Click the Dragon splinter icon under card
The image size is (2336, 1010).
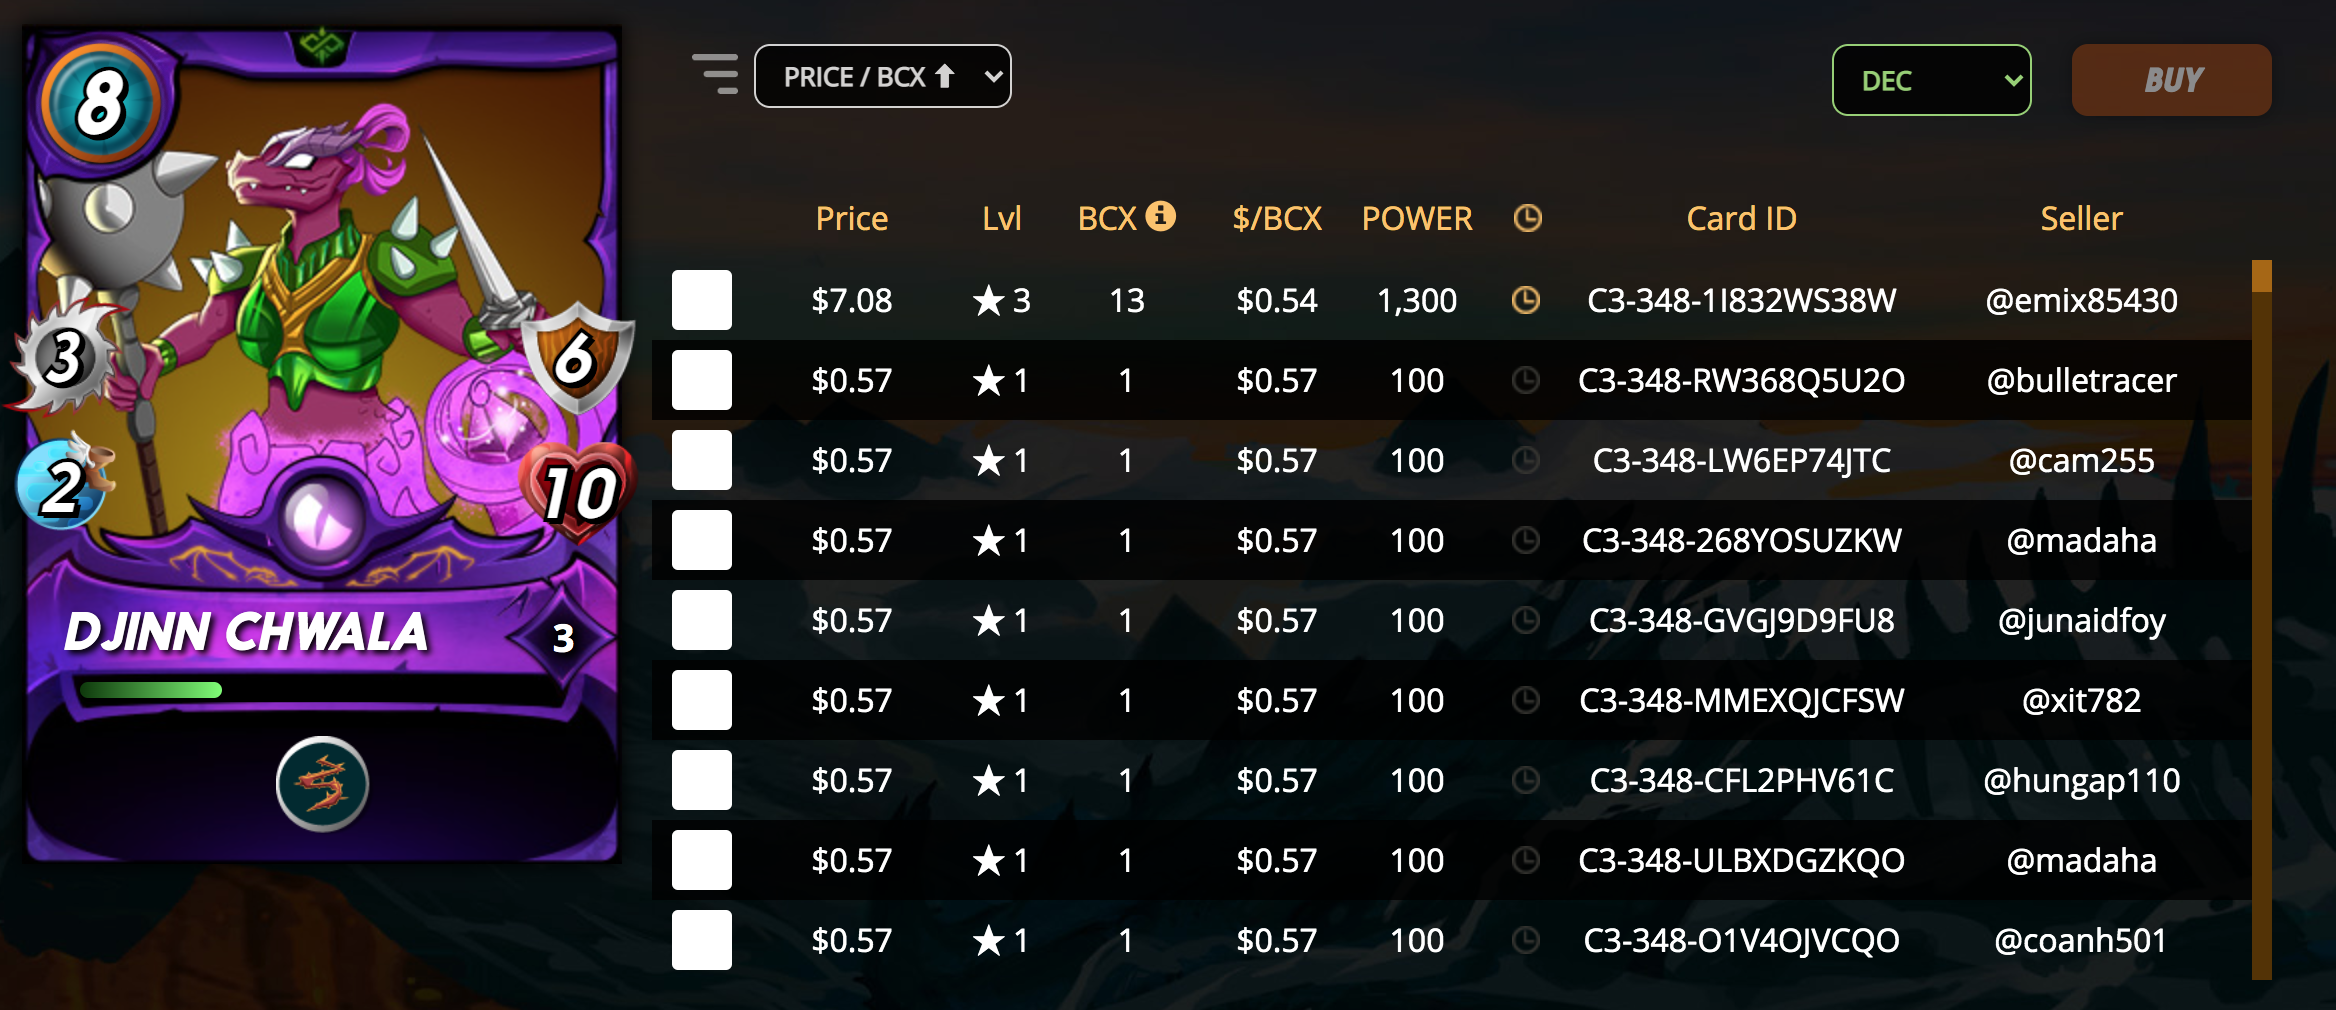click(322, 785)
